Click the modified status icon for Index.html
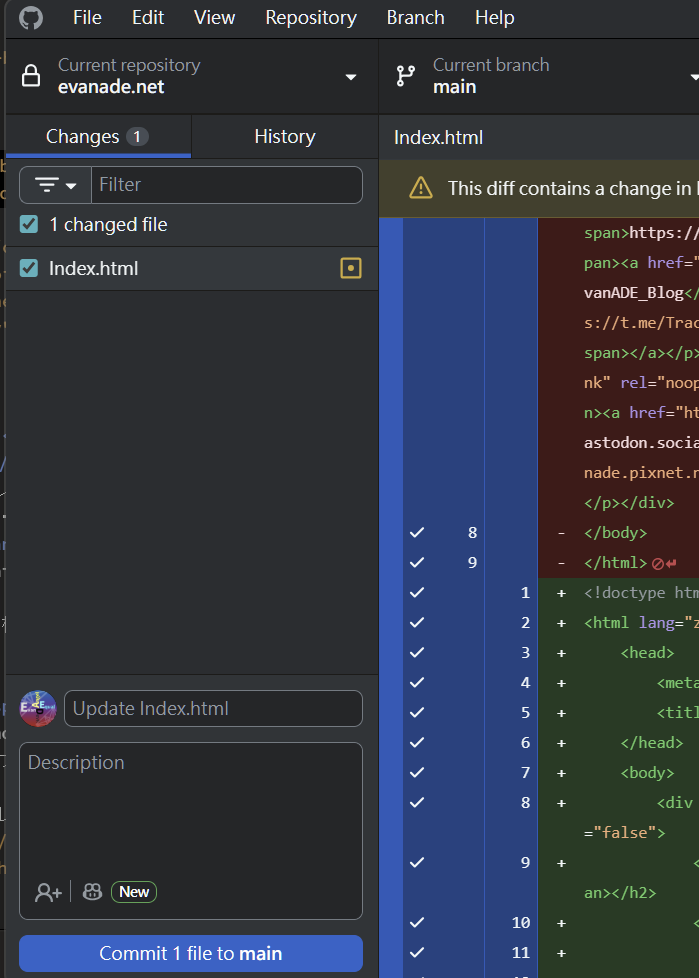 tap(350, 268)
